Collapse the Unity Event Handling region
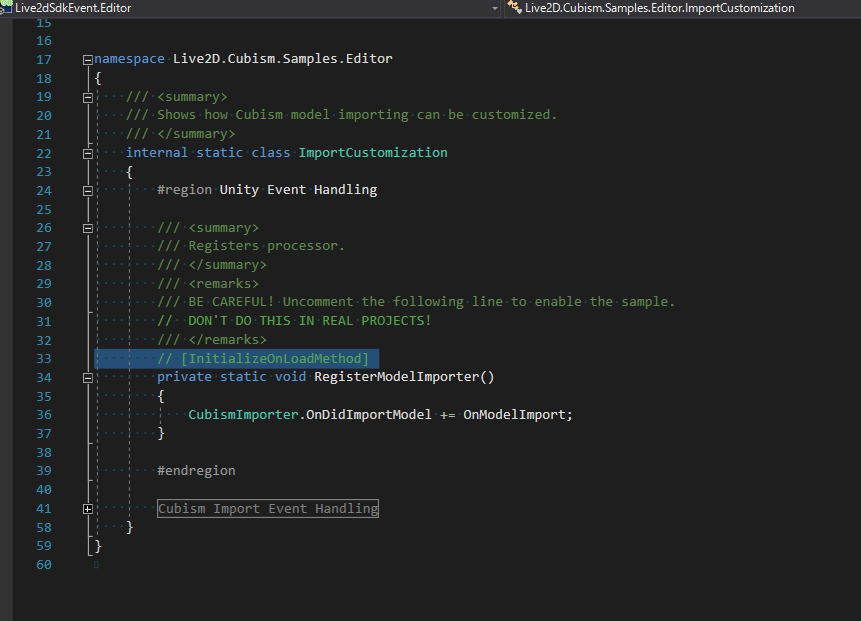861x621 pixels. pos(88,191)
